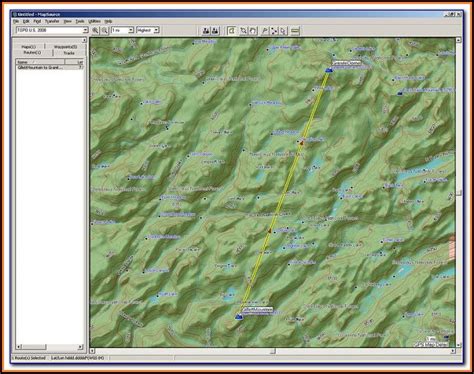The width and height of the screenshot is (474, 374).
Task: Open the Help menu
Action: coord(108,21)
